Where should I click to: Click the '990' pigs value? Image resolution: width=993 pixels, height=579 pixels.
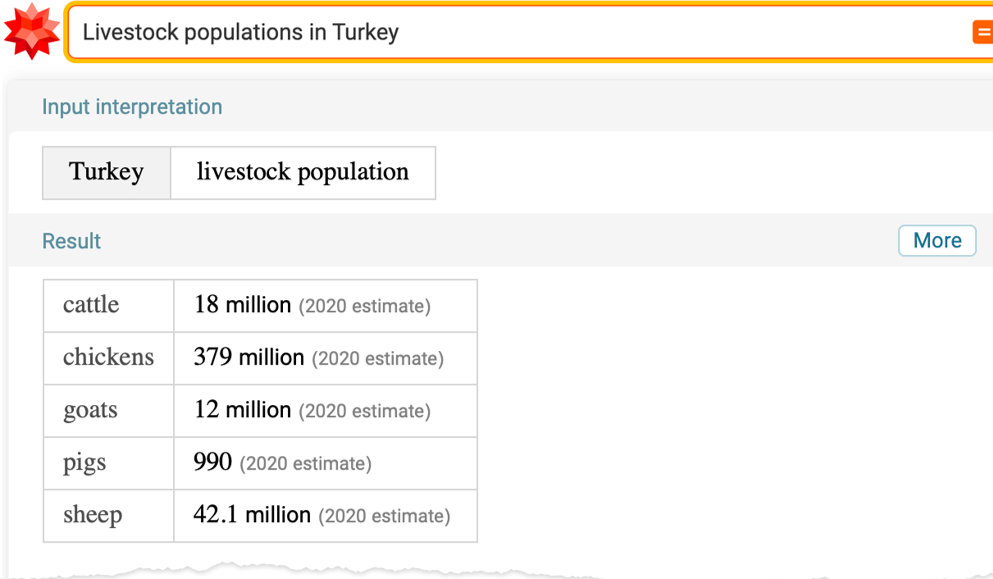(x=213, y=462)
